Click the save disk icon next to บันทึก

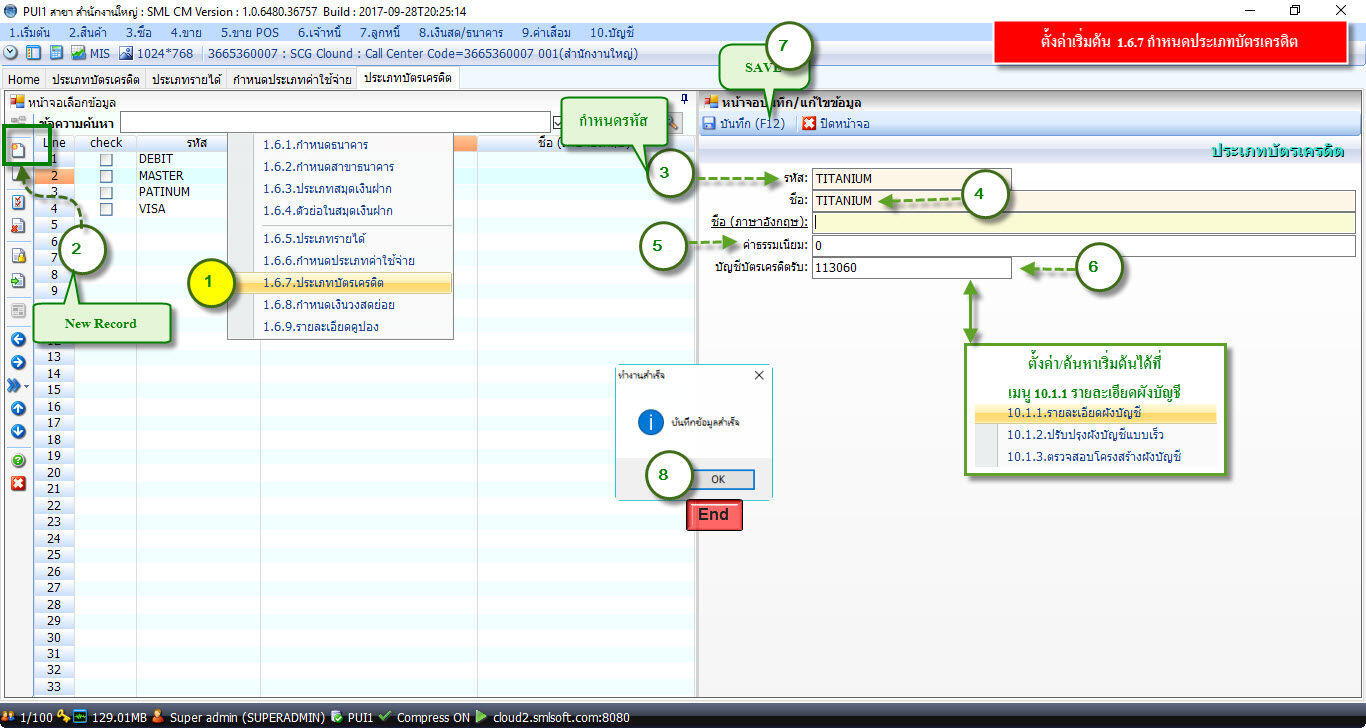click(709, 124)
